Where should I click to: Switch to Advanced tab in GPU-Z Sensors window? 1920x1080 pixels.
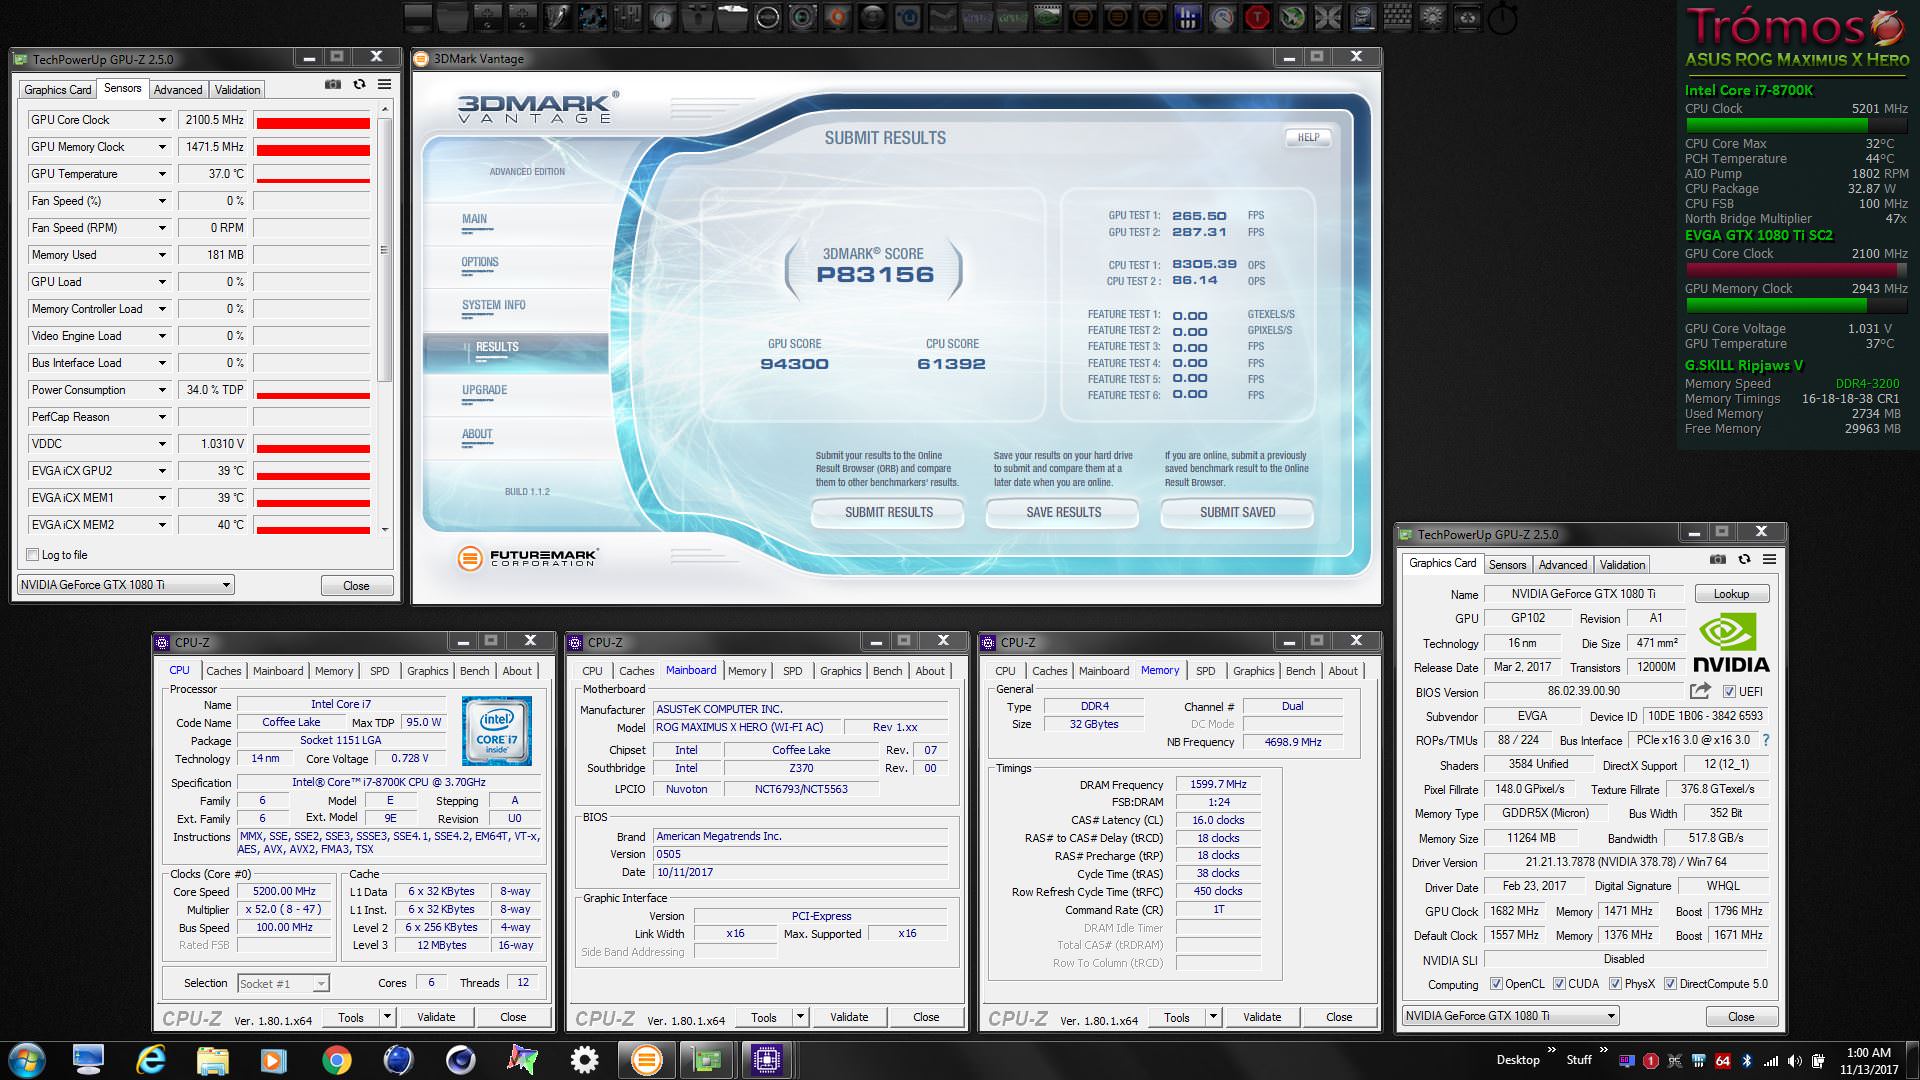coord(178,90)
